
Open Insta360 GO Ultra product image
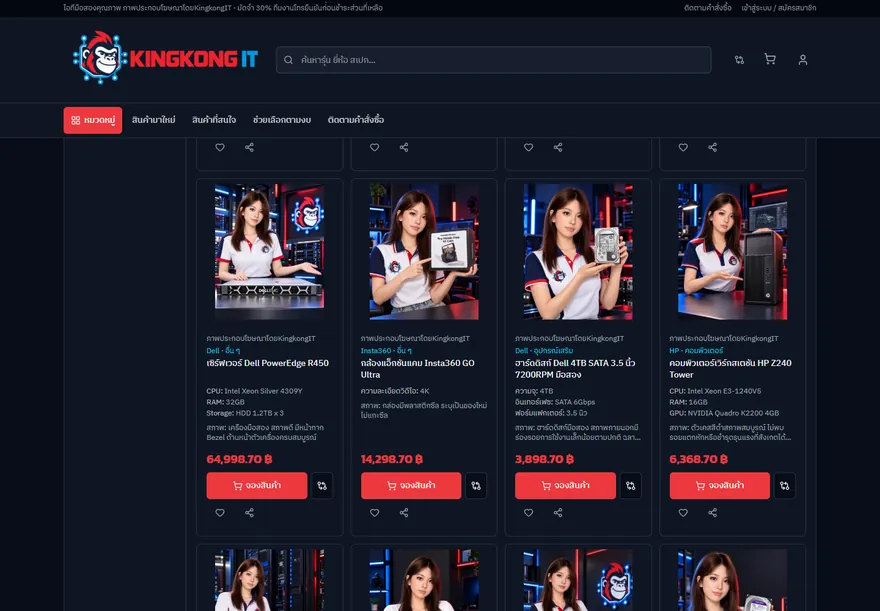[424, 252]
